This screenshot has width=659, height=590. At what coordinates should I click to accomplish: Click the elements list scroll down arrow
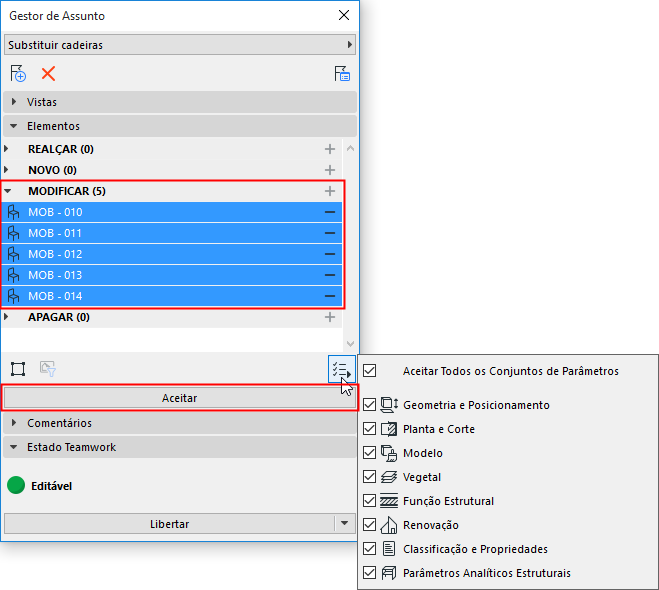(350, 344)
